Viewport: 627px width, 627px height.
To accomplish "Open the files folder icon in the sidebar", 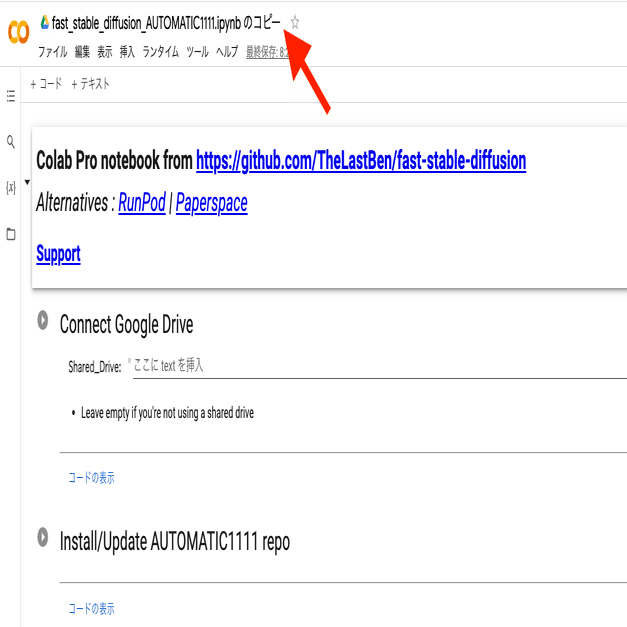I will tap(11, 234).
